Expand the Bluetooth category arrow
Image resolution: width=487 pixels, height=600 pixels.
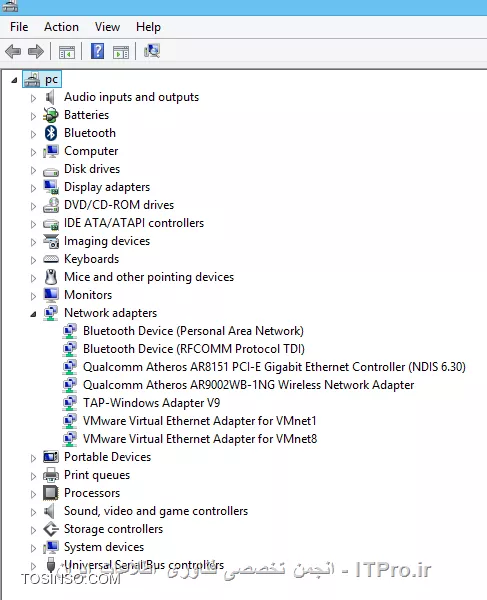click(x=33, y=134)
